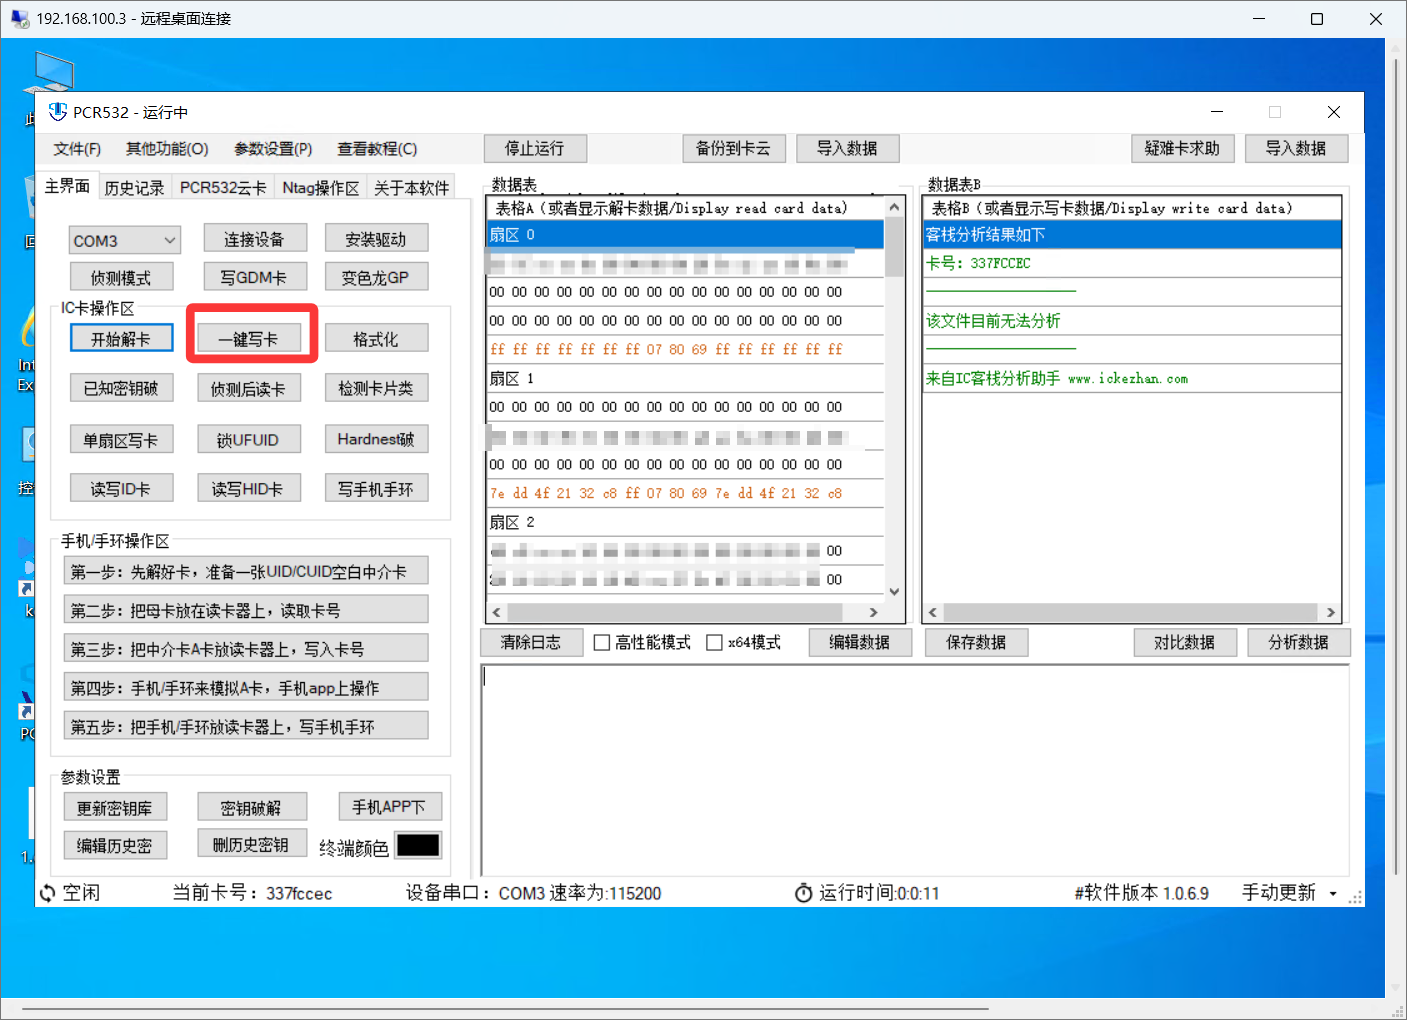Click inside the empty log output box
Viewport: 1407px width, 1020px height.
915,770
